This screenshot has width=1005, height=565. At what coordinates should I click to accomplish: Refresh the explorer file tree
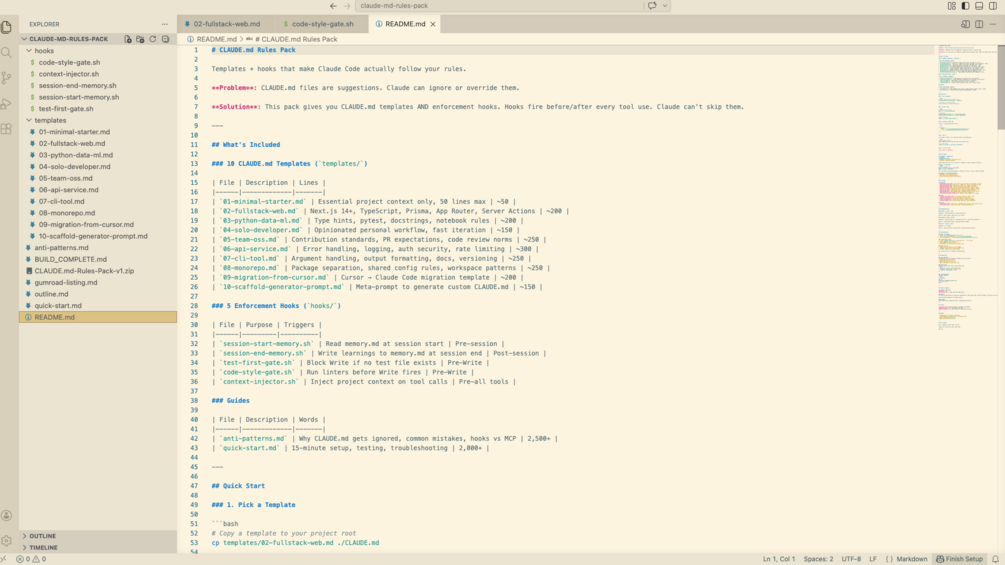[153, 39]
